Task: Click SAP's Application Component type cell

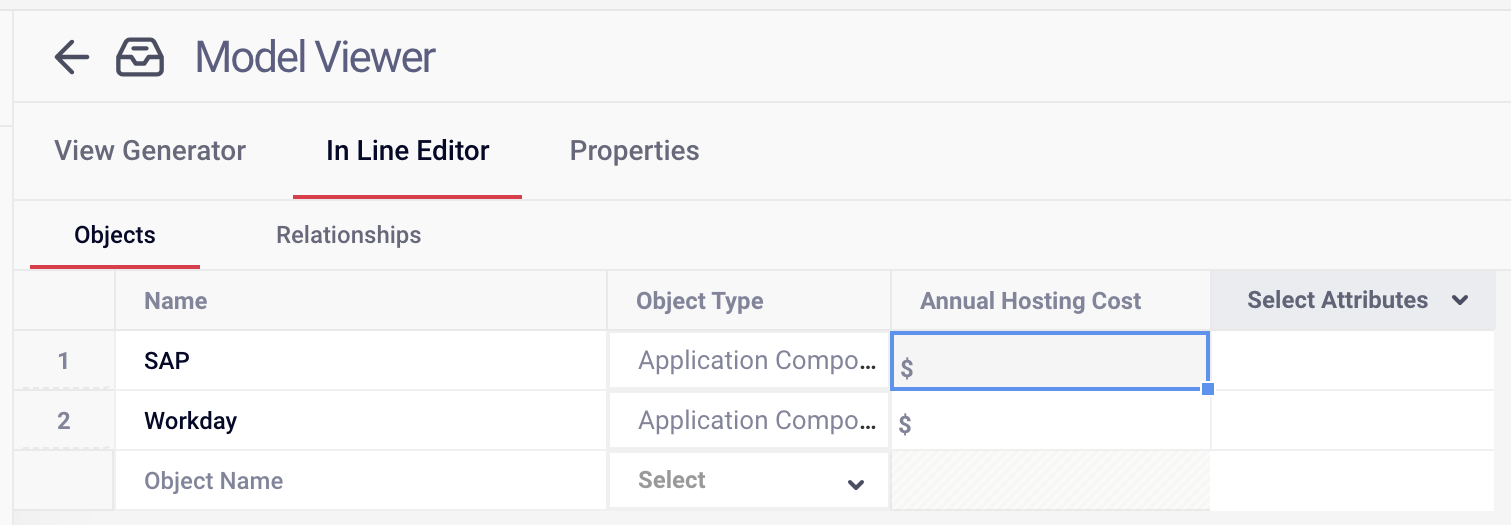Action: coord(749,361)
